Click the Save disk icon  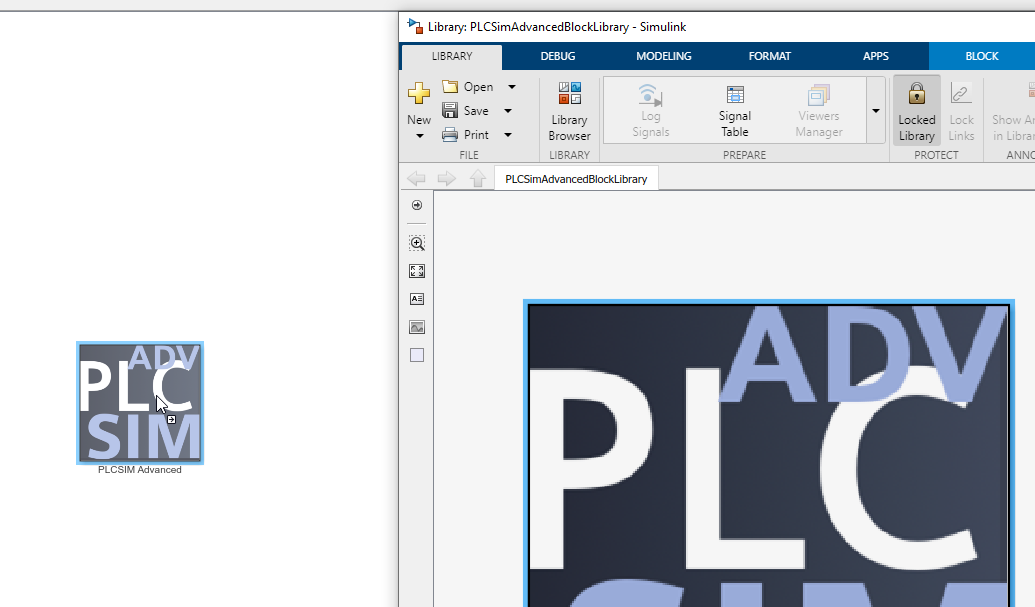tap(450, 110)
